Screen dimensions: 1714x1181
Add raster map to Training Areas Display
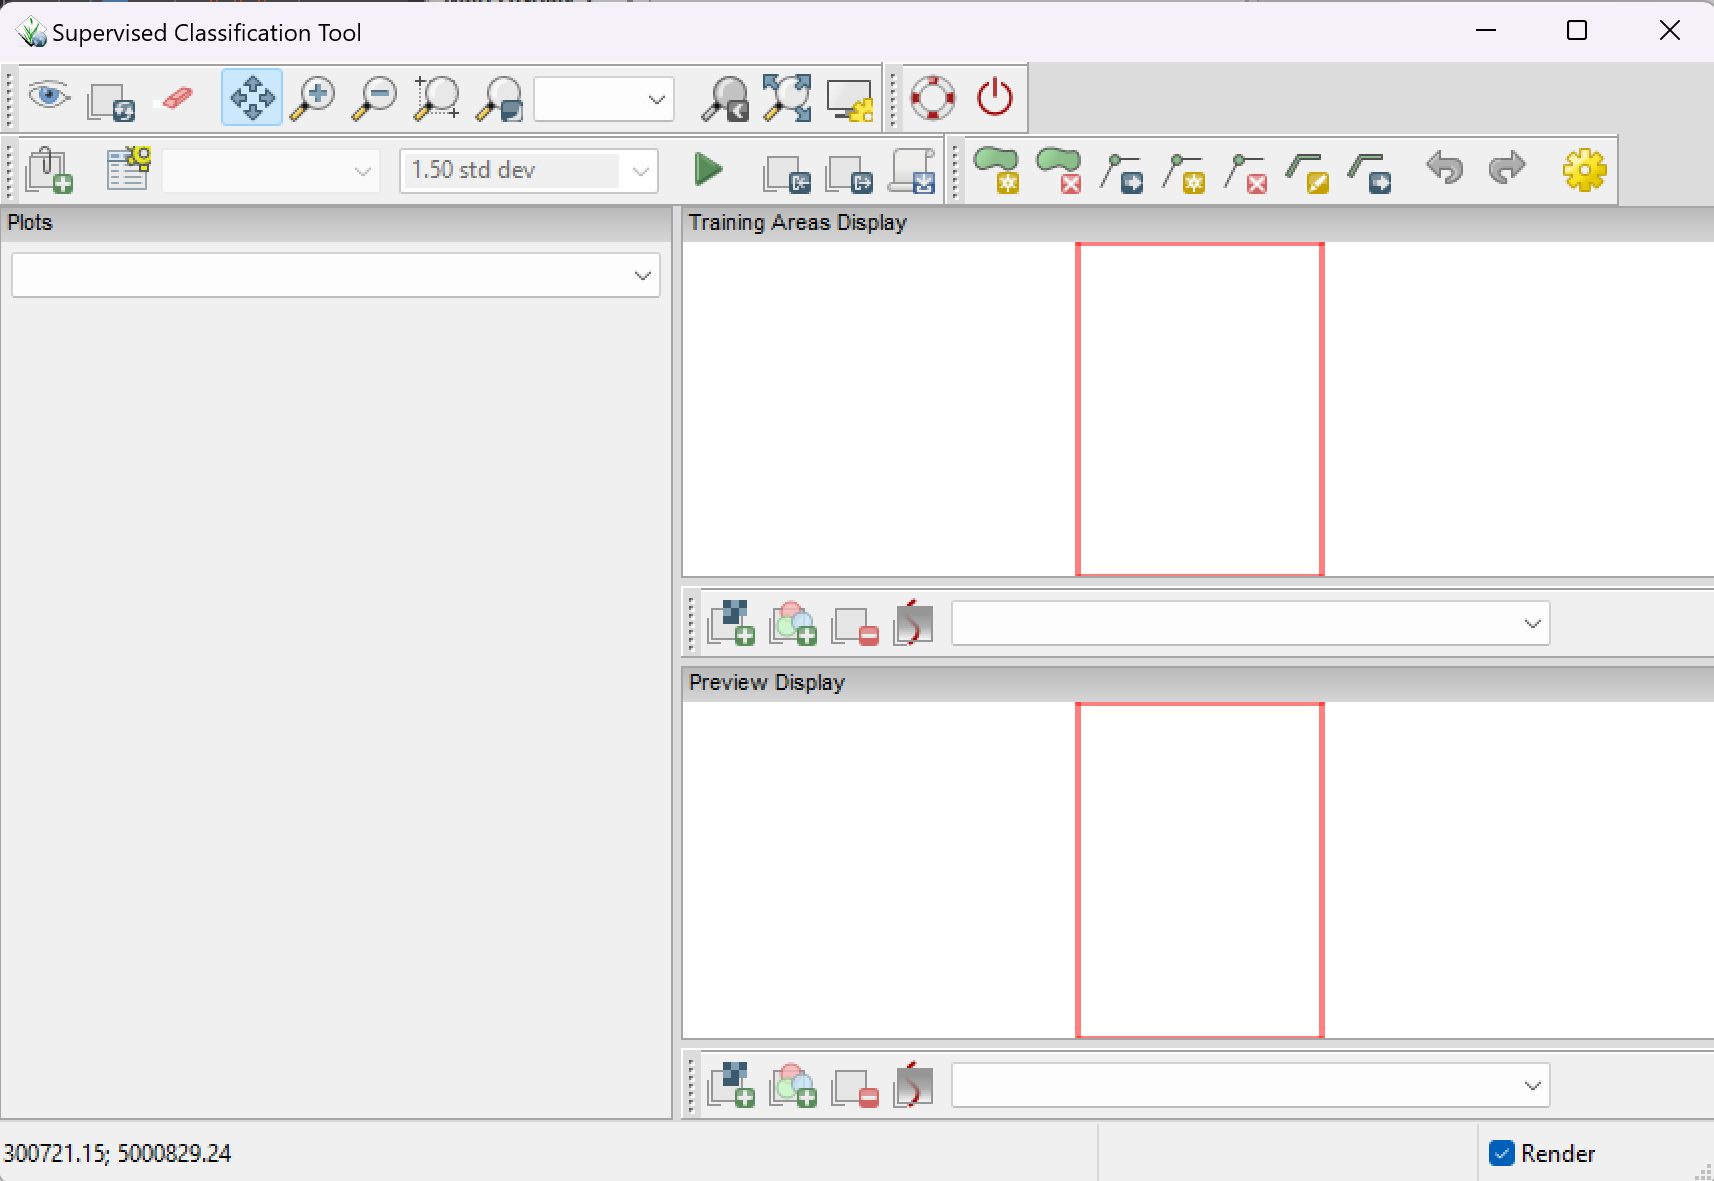click(x=731, y=623)
